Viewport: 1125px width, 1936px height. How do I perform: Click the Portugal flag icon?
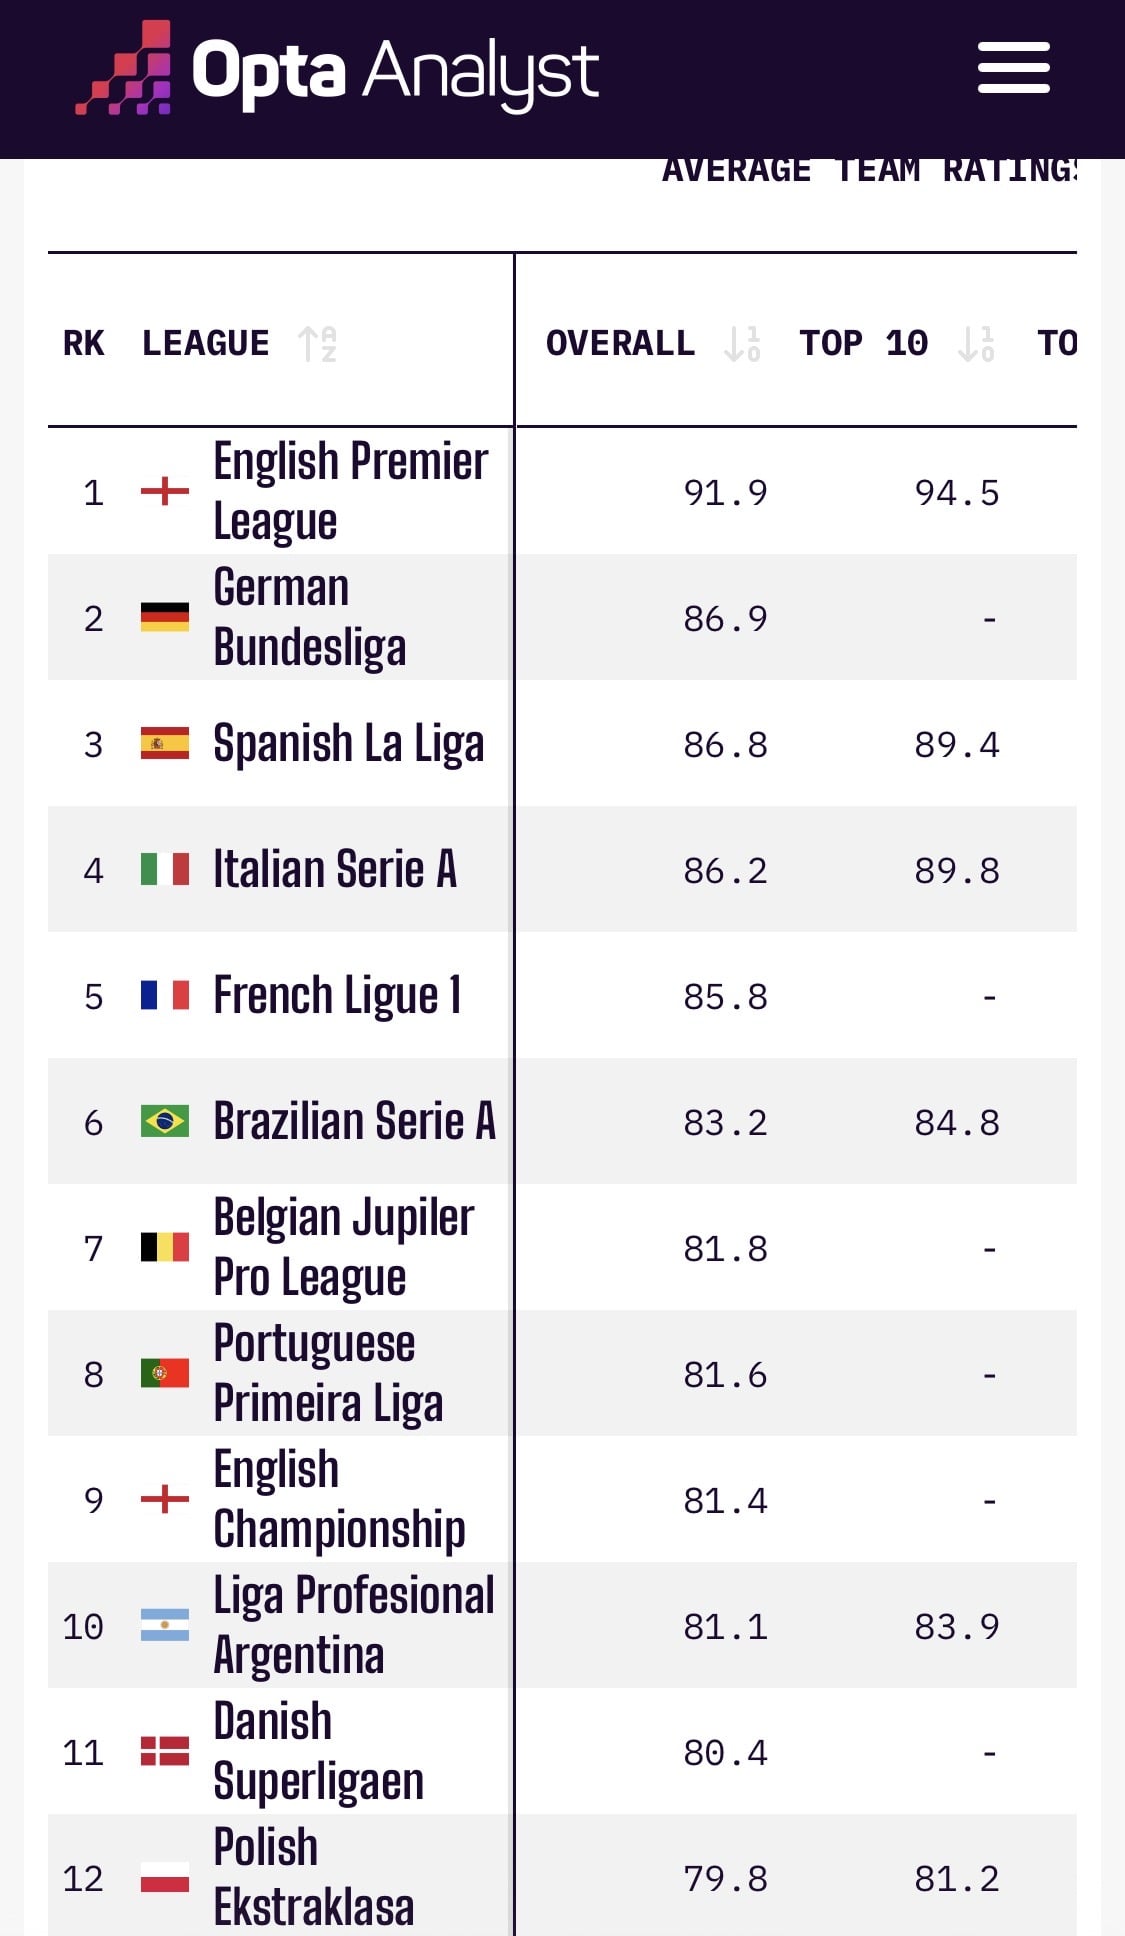click(x=165, y=1373)
